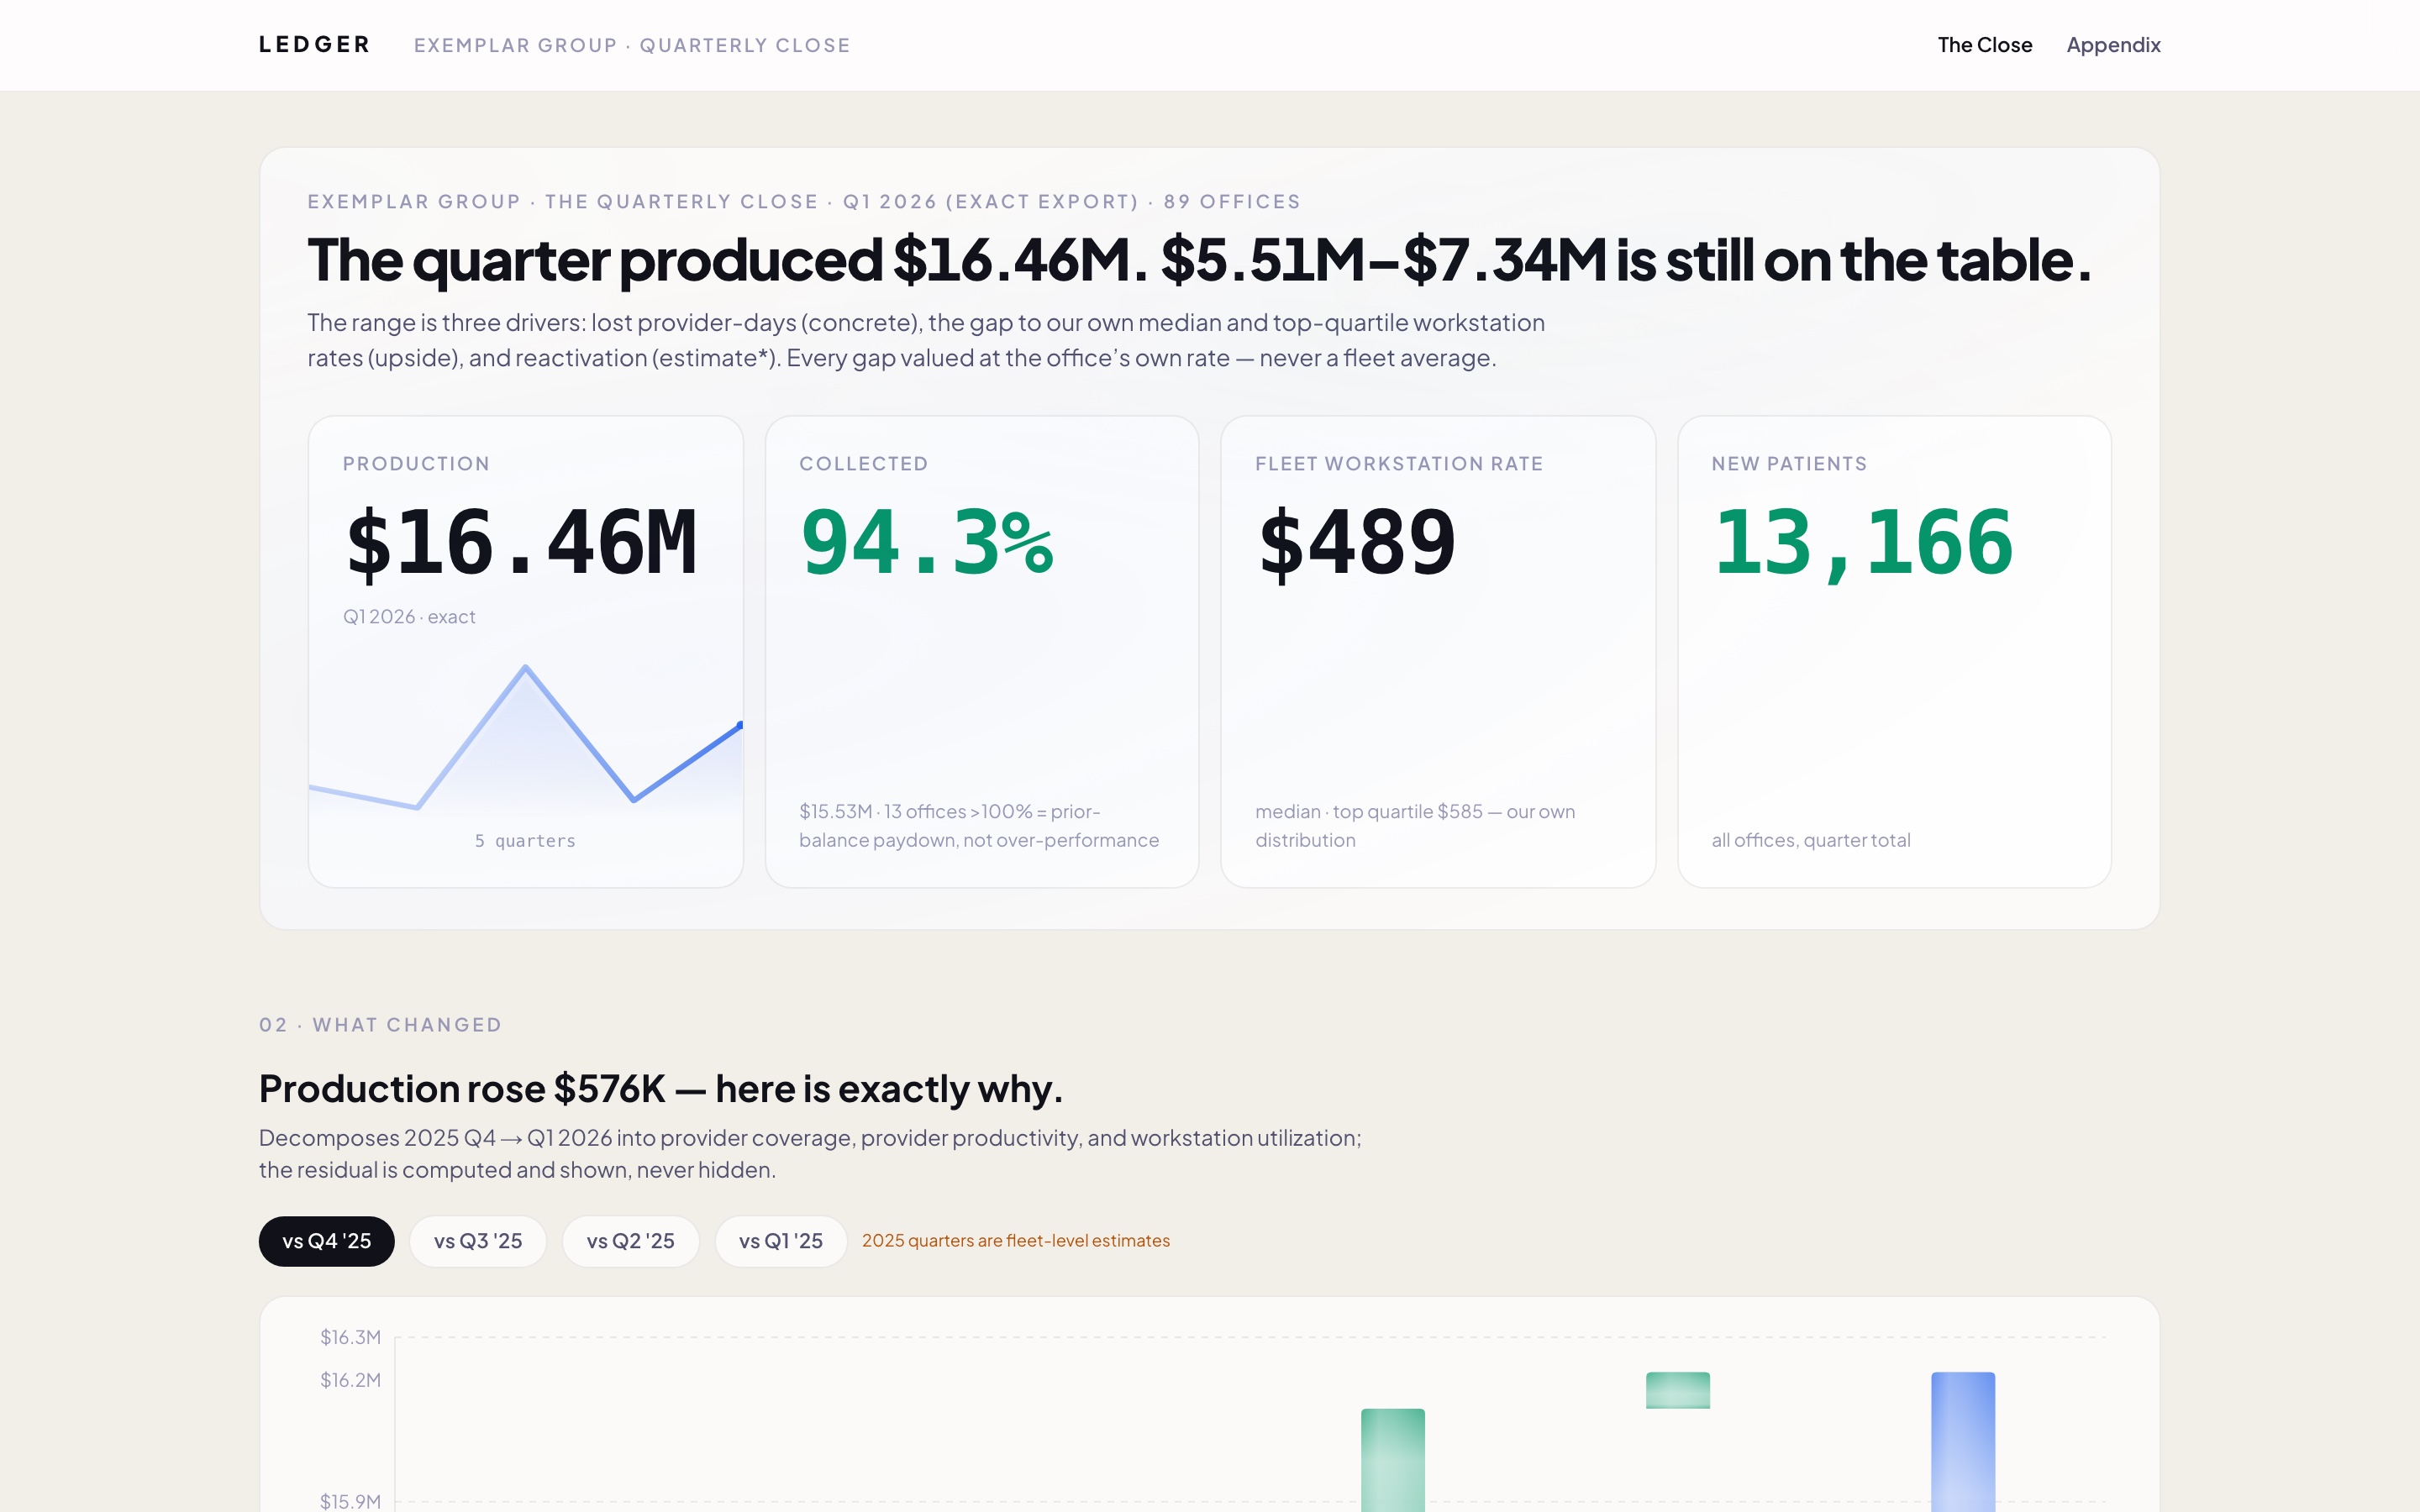This screenshot has height=1512, width=2420.
Task: Click the taller green waterfall bar
Action: [1393, 1460]
